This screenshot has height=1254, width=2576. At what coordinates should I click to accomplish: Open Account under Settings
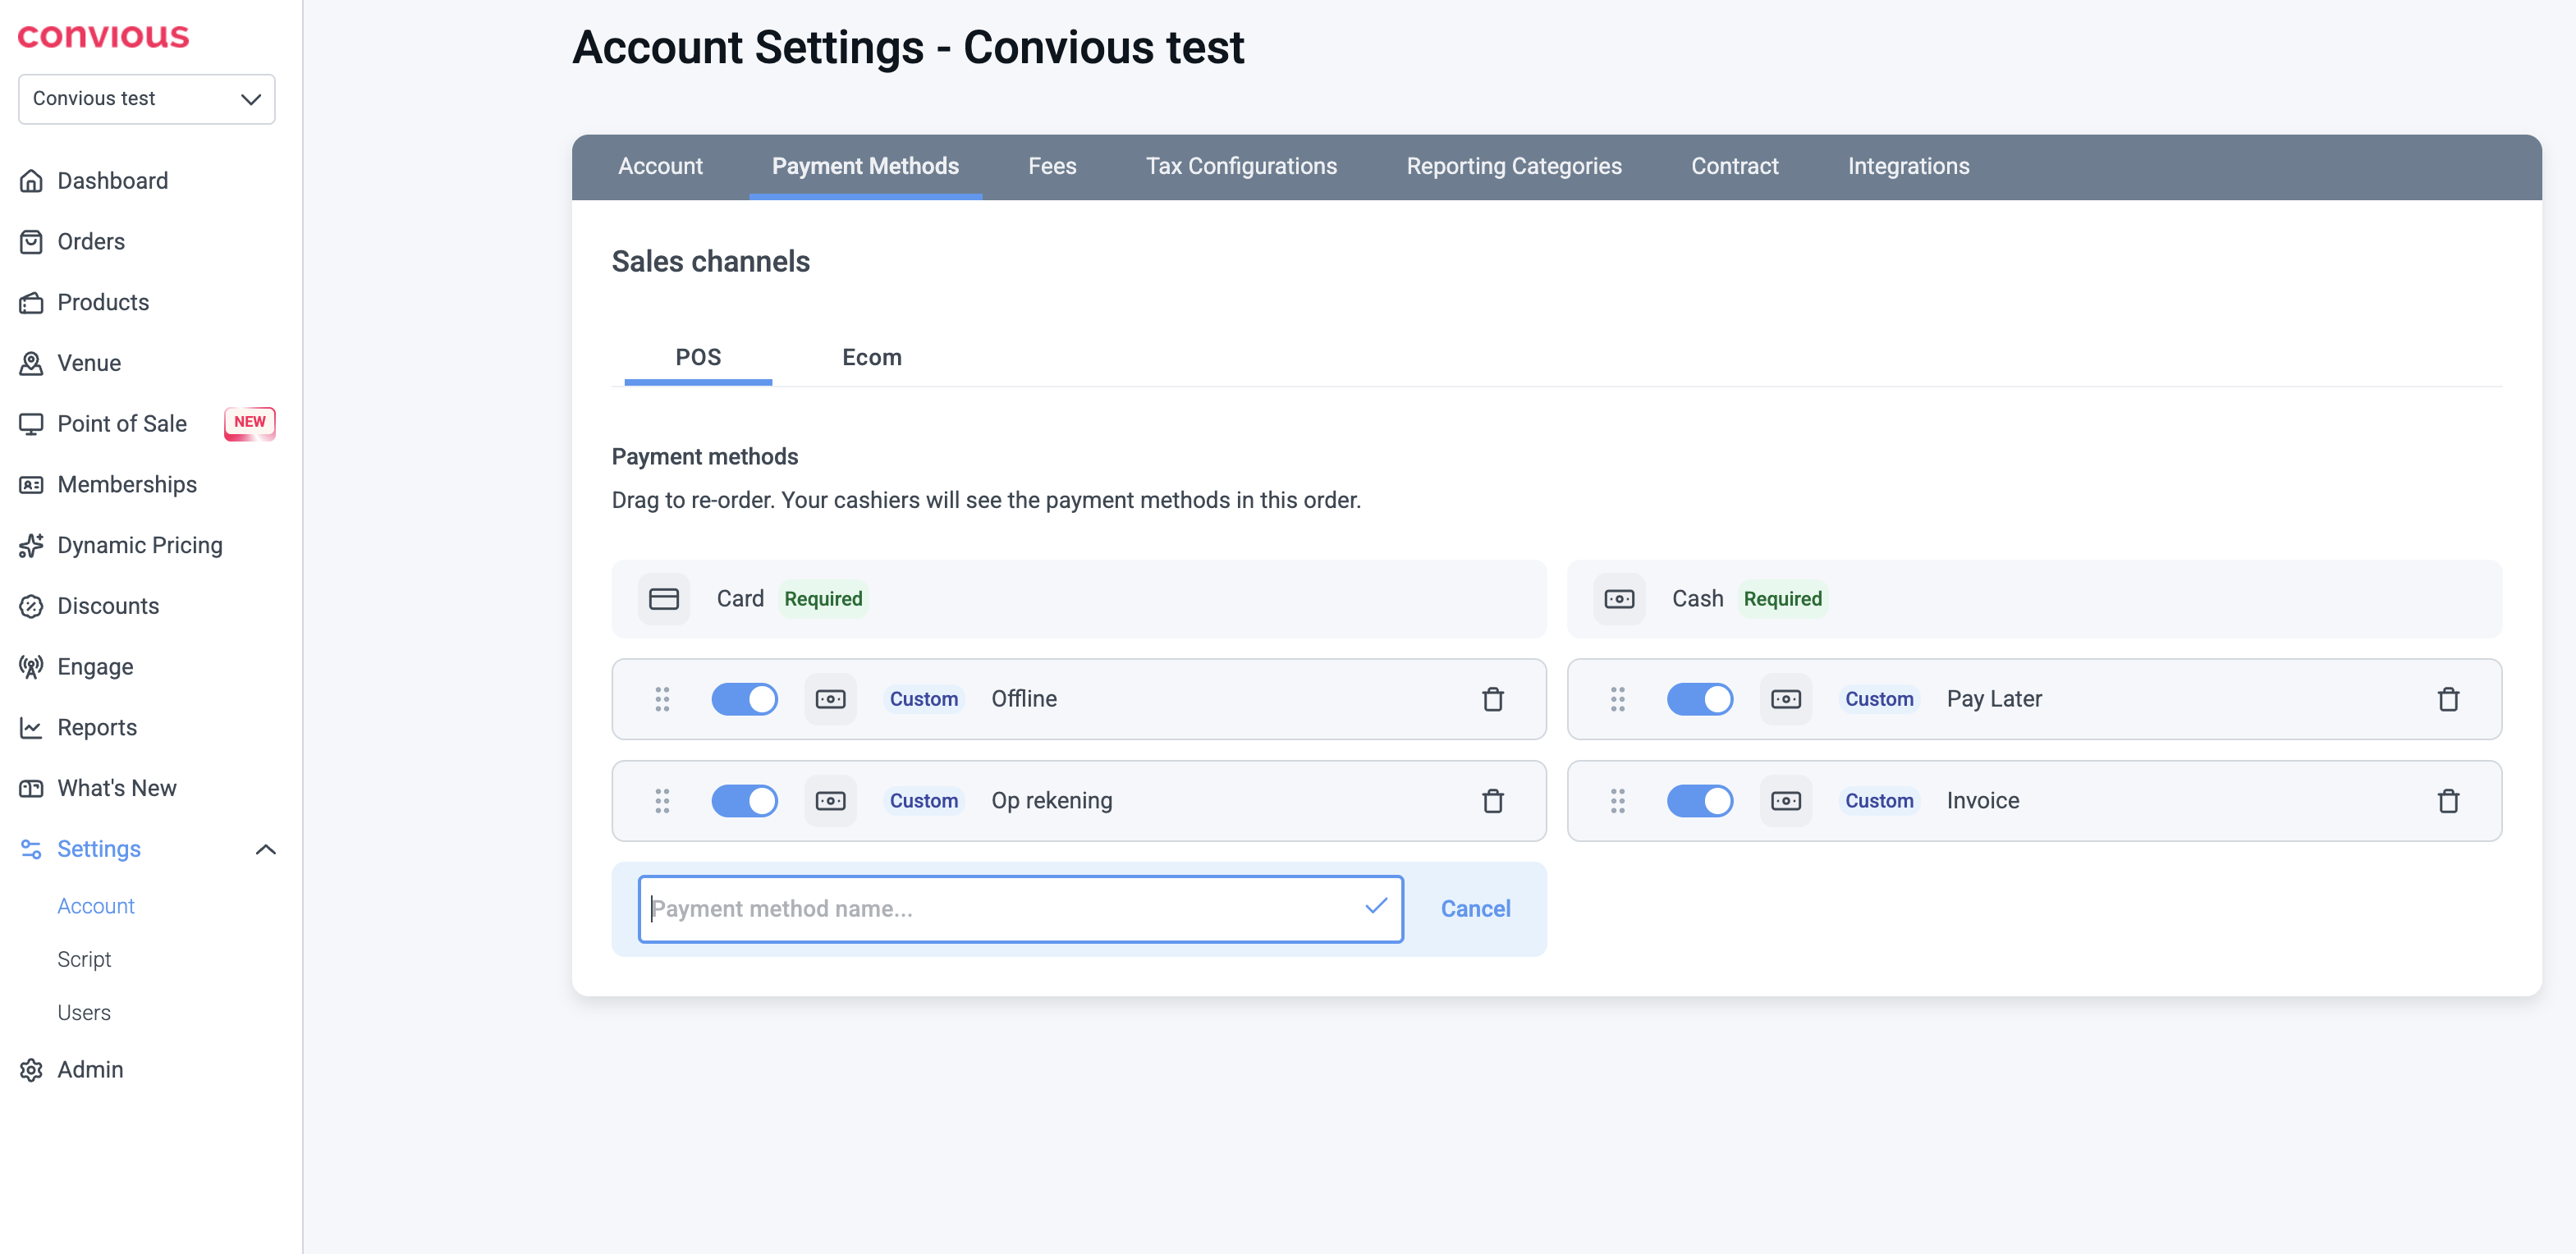click(x=96, y=906)
